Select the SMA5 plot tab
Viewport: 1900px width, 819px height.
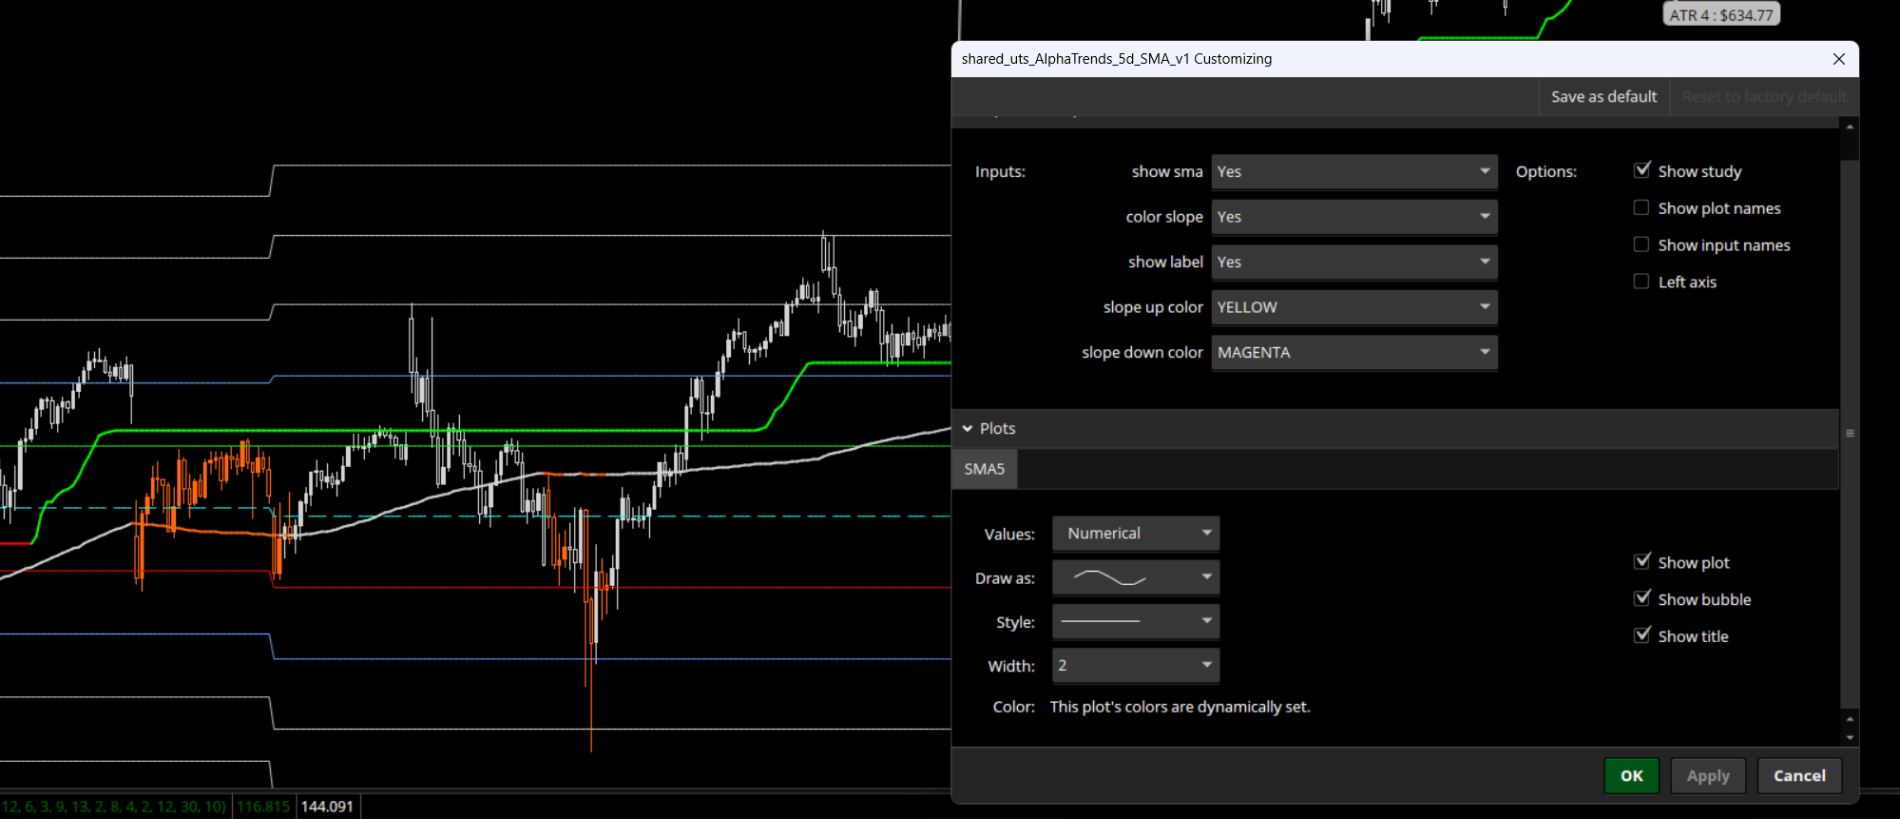pyautogui.click(x=984, y=469)
